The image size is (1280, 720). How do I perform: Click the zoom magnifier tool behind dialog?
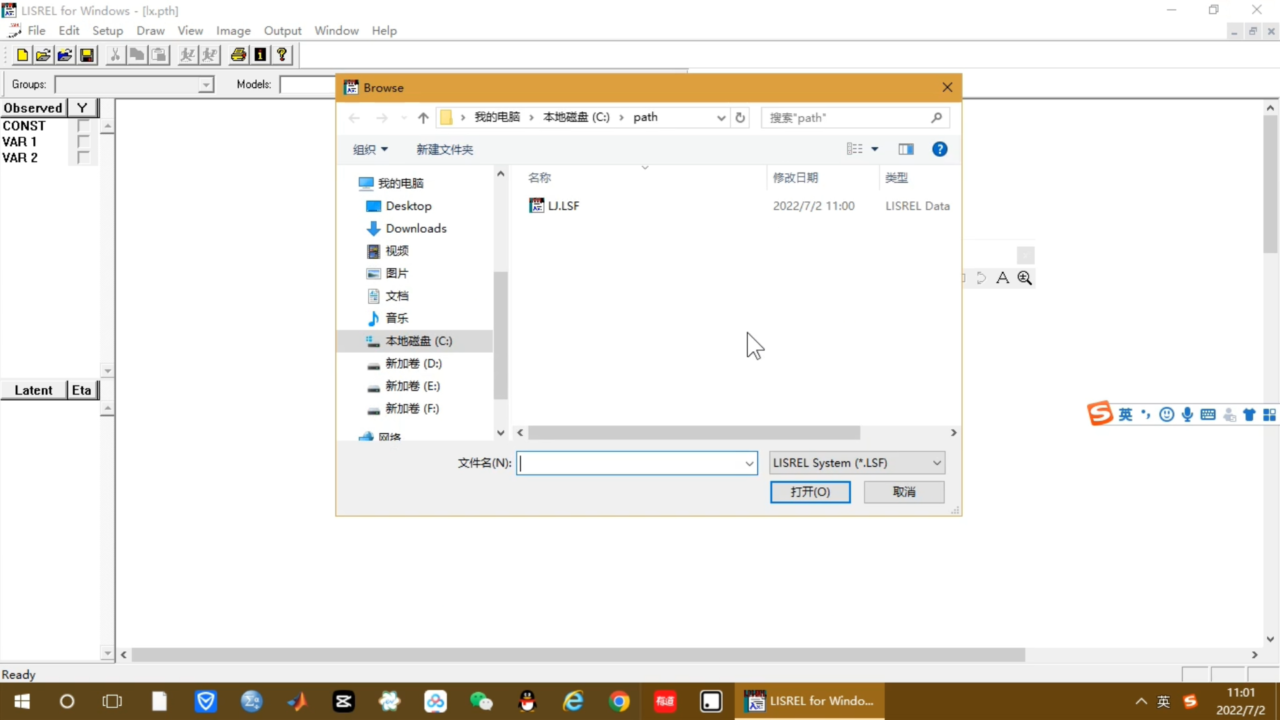click(1024, 278)
